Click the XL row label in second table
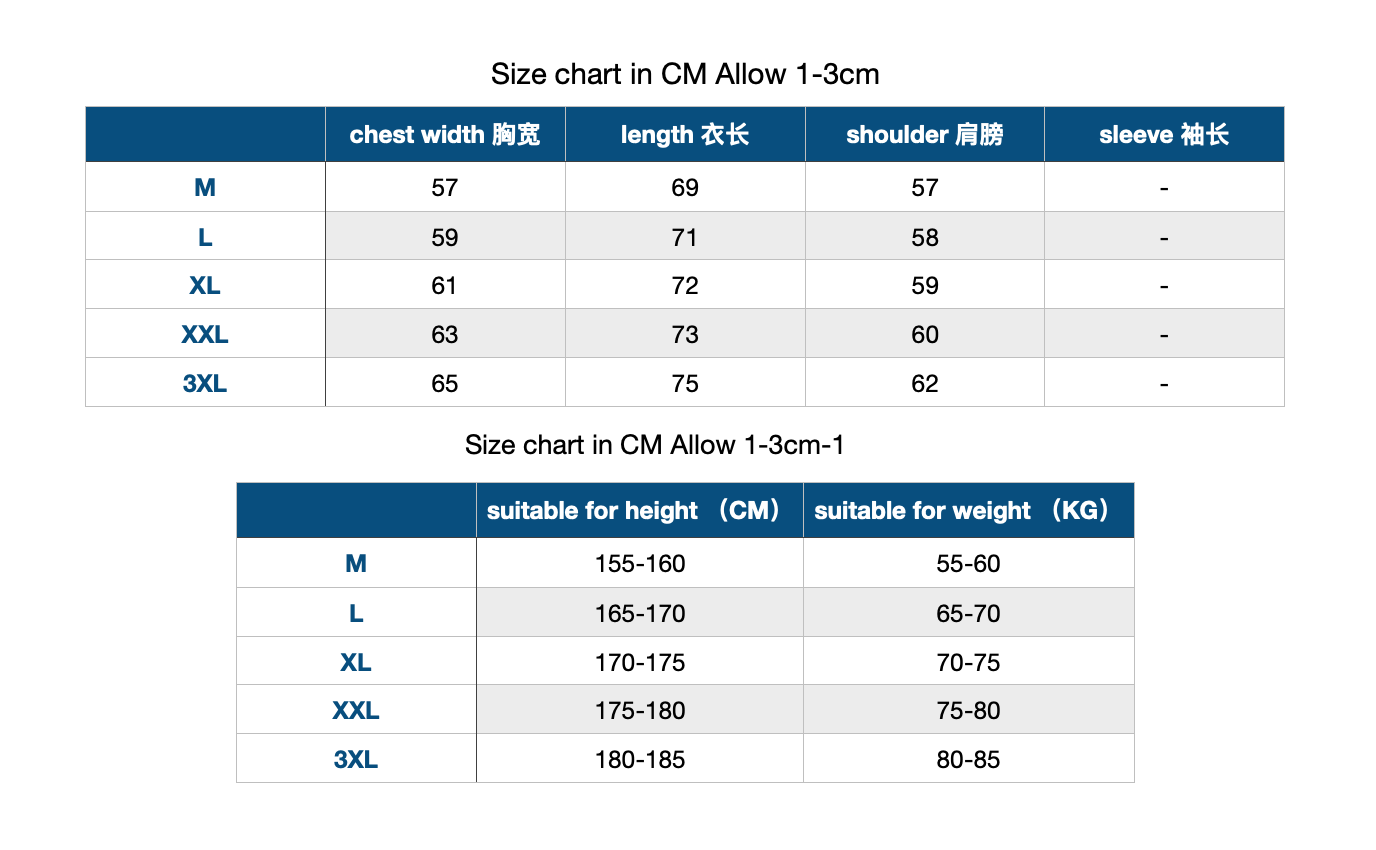This screenshot has height=850, width=1376. tap(356, 662)
